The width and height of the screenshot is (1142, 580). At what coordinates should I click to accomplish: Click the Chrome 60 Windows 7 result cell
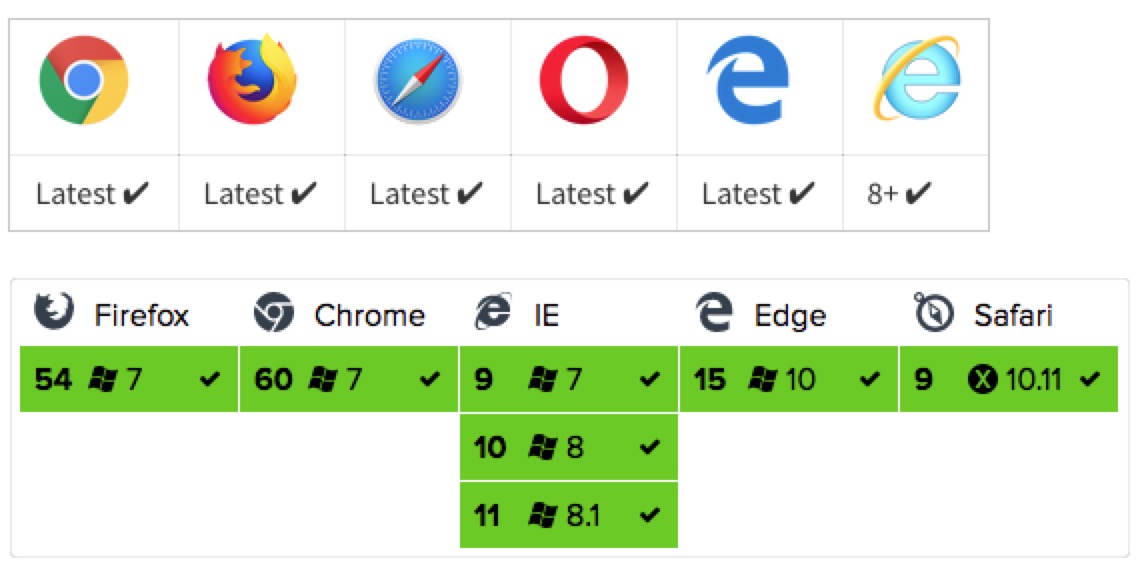349,379
